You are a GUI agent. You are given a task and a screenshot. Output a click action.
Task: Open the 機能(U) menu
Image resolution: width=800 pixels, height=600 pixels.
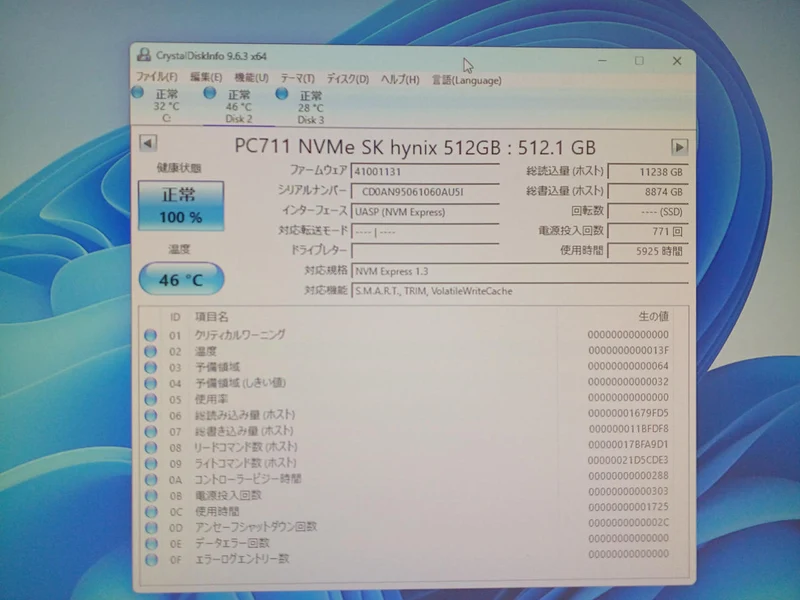point(252,78)
